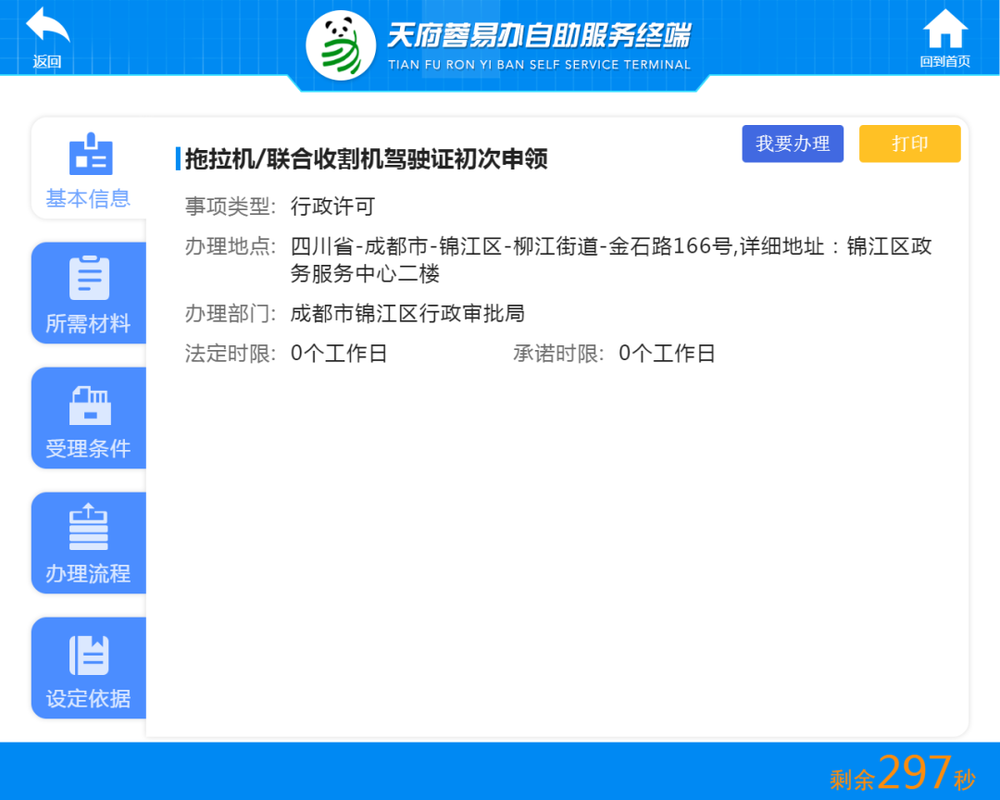Open the 办理流程 upload icon
The width and height of the screenshot is (1000, 800).
(89, 527)
